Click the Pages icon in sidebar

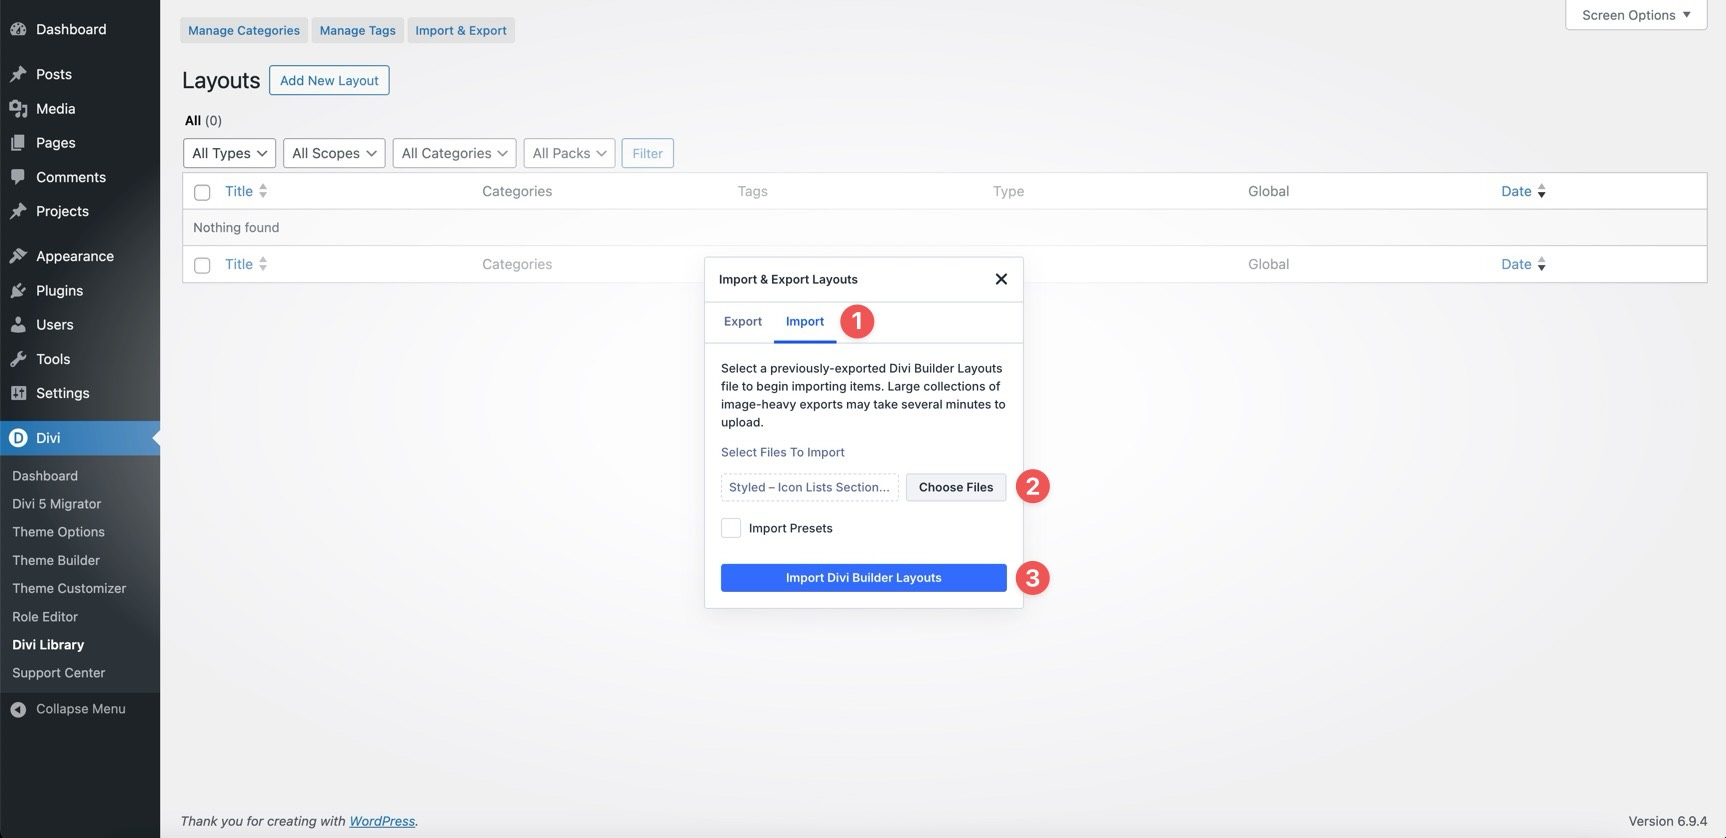click(x=18, y=143)
